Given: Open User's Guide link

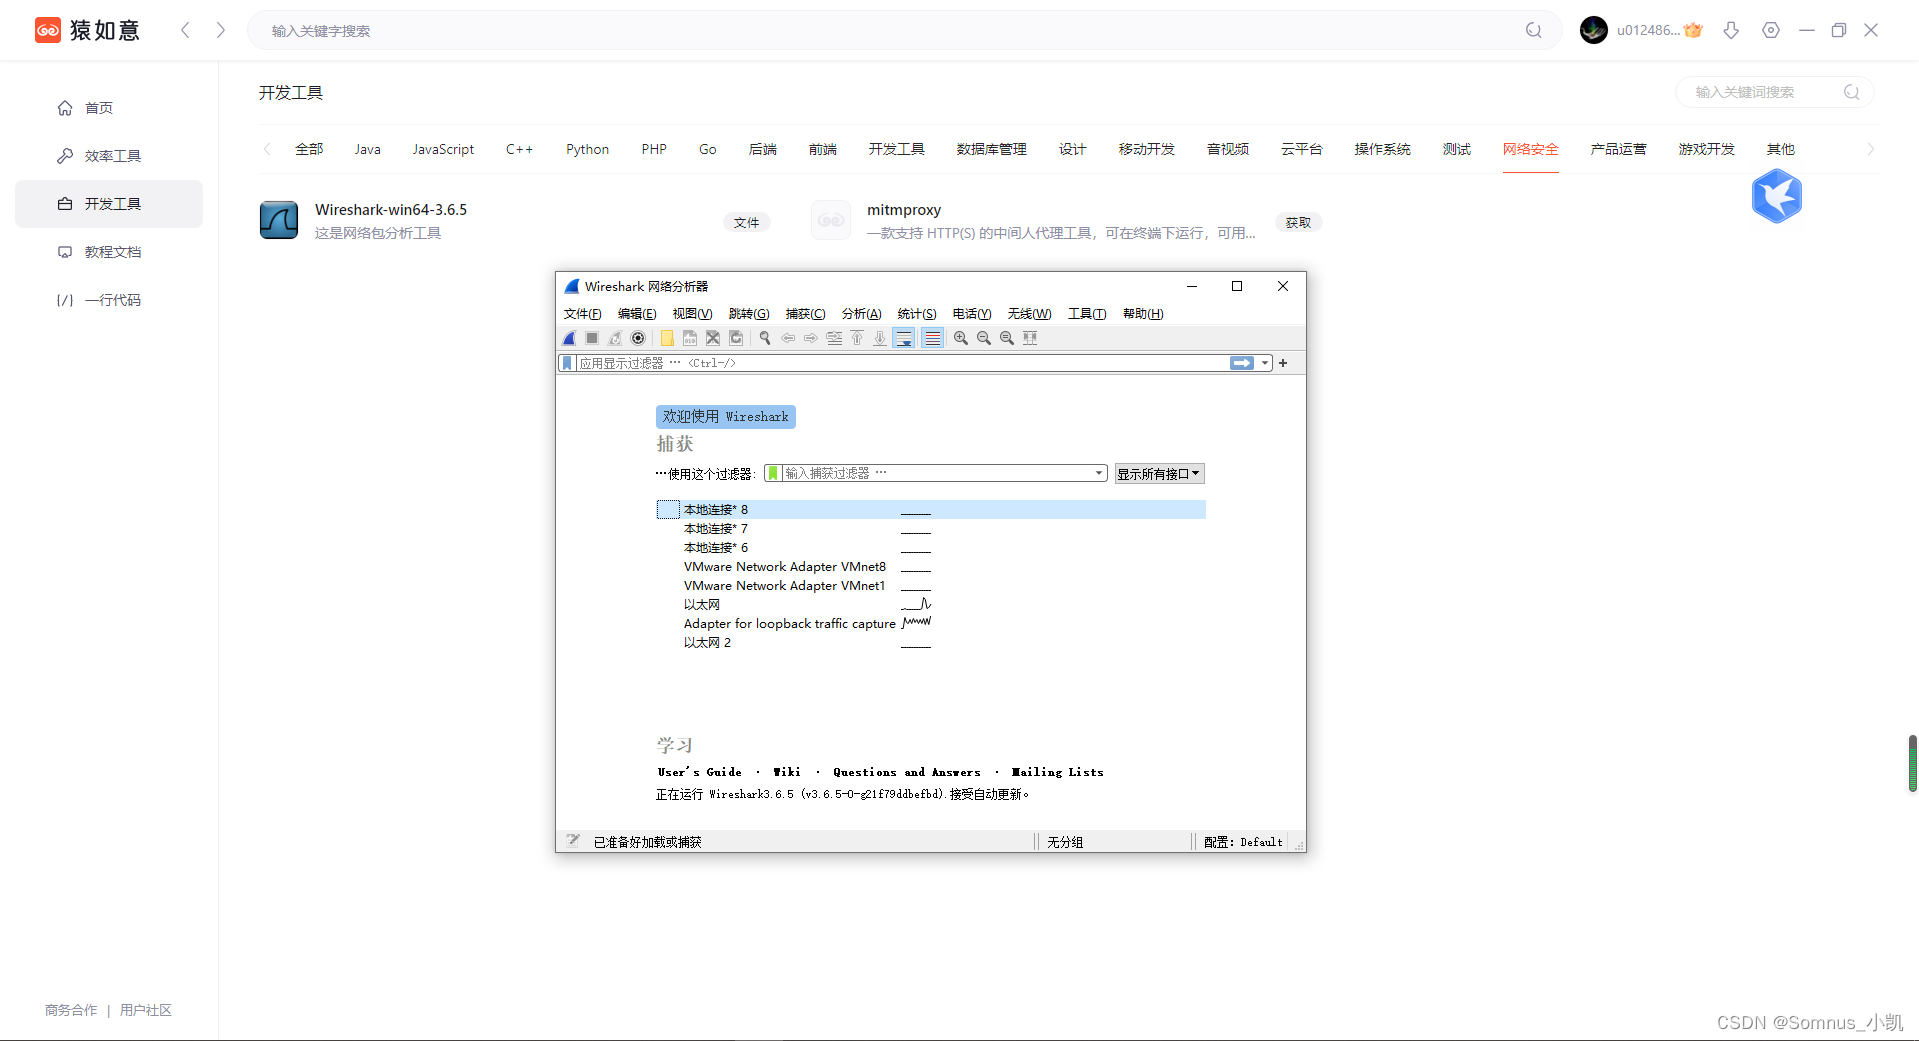Looking at the screenshot, I should point(700,772).
